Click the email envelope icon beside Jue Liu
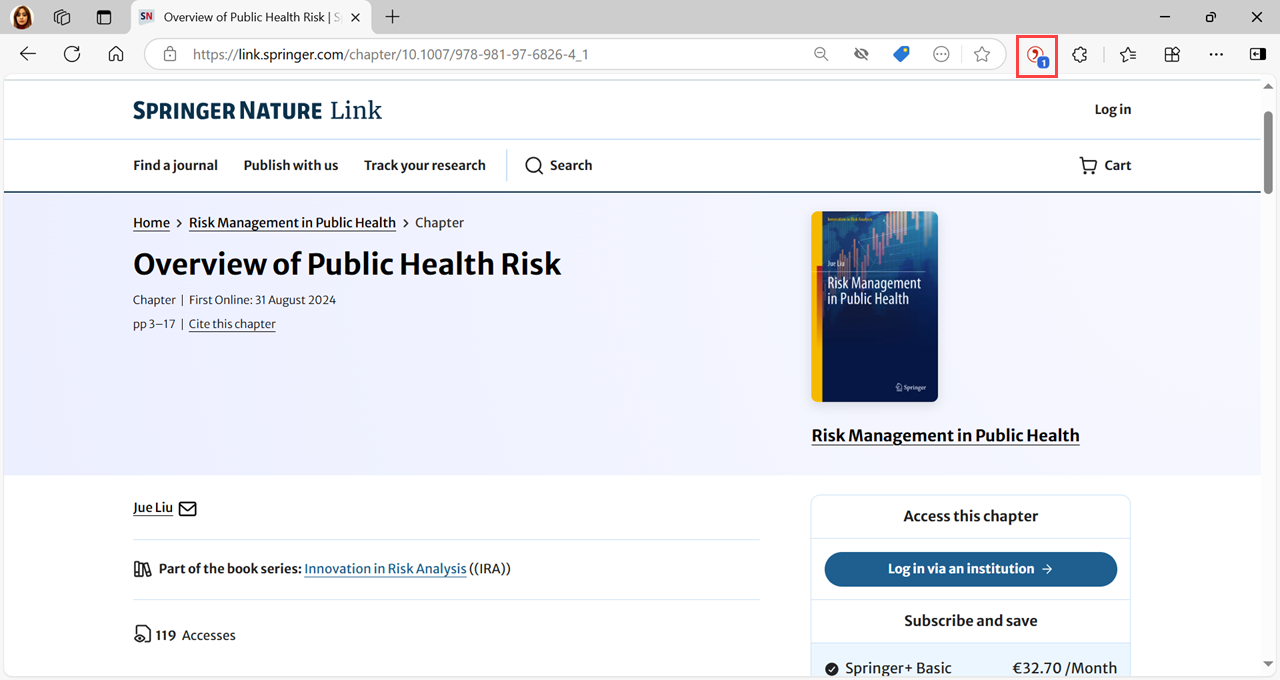 click(187, 508)
